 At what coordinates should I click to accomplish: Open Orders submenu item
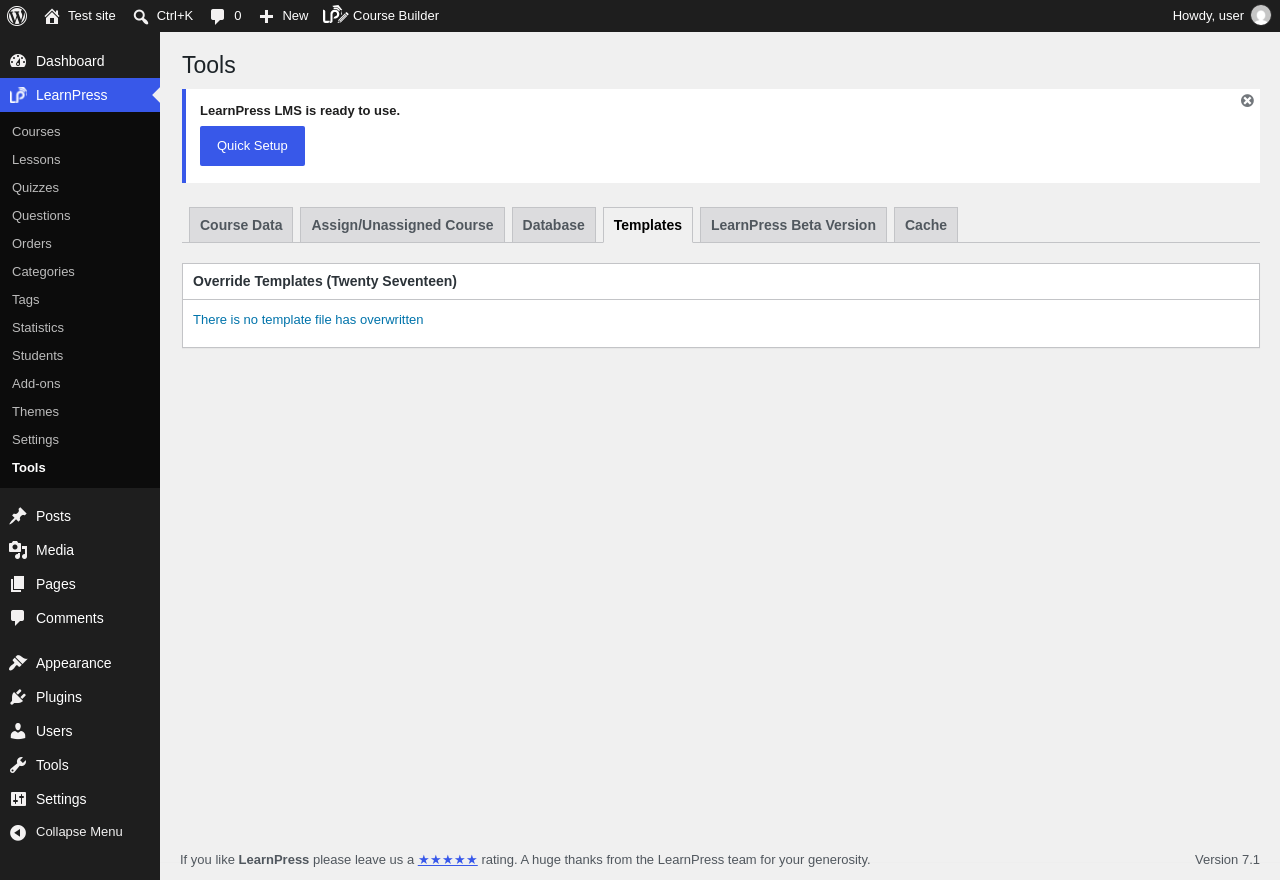tap(32, 244)
